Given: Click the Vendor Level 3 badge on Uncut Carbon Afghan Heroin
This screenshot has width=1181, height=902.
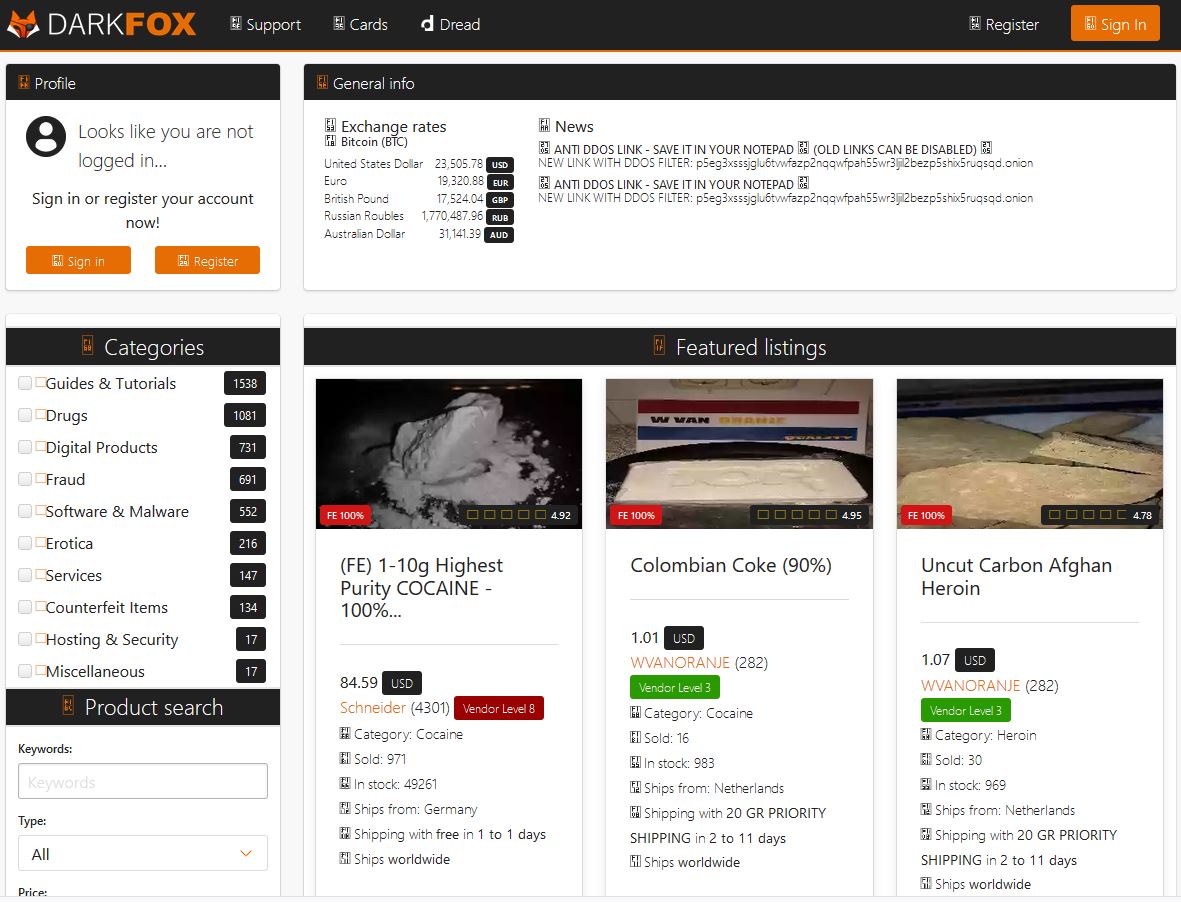Looking at the screenshot, I should 965,710.
